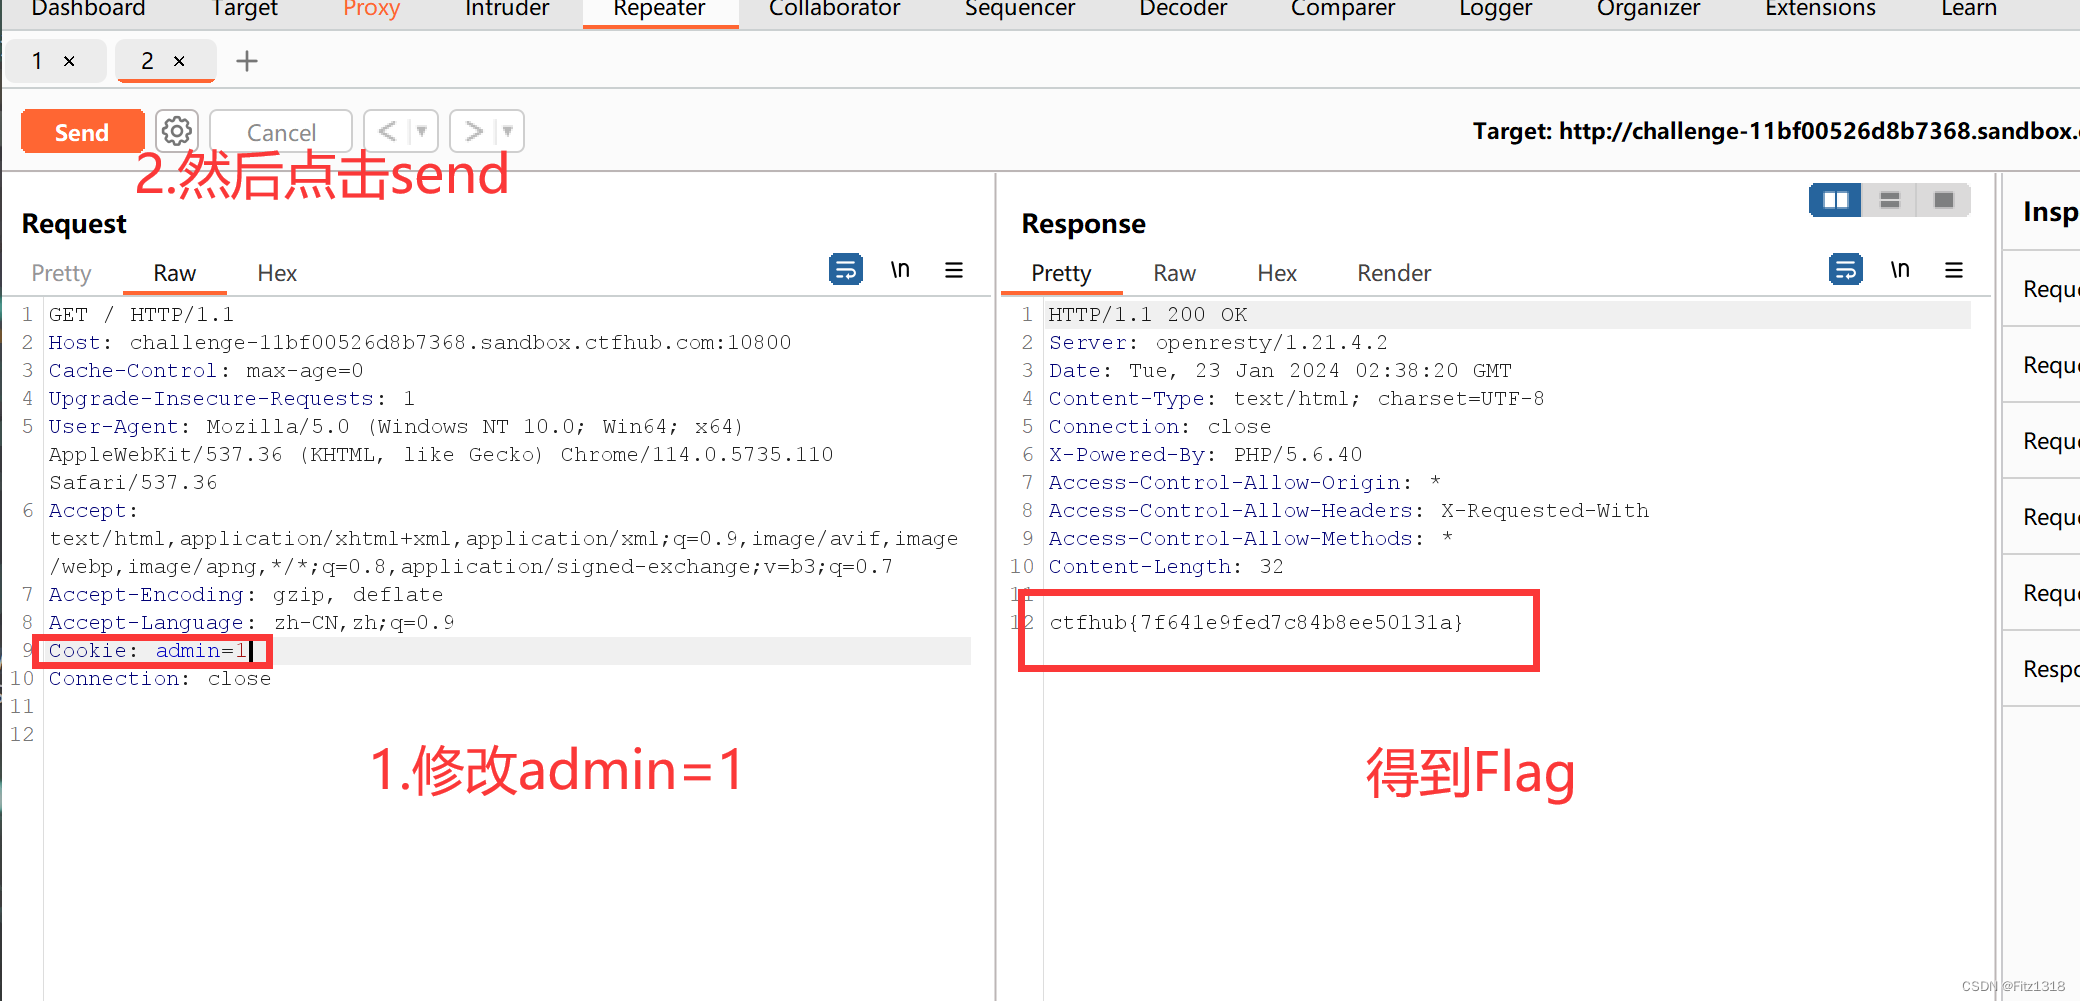Screen dimensions: 2080x1001
Task: Go to next request with forward arrow
Action: coord(473,131)
